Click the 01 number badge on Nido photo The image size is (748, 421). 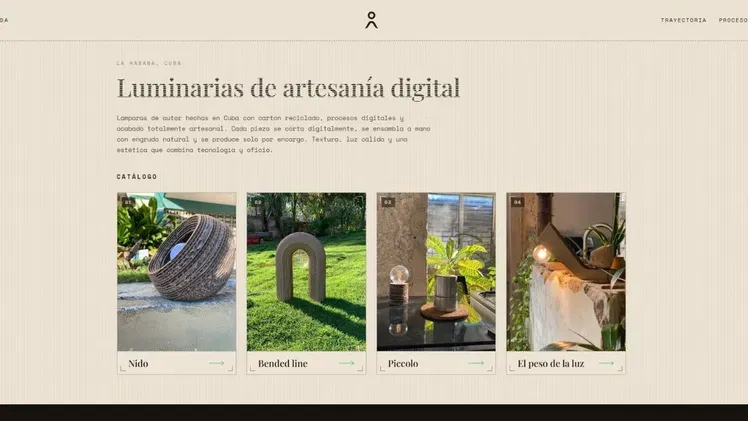pos(128,202)
